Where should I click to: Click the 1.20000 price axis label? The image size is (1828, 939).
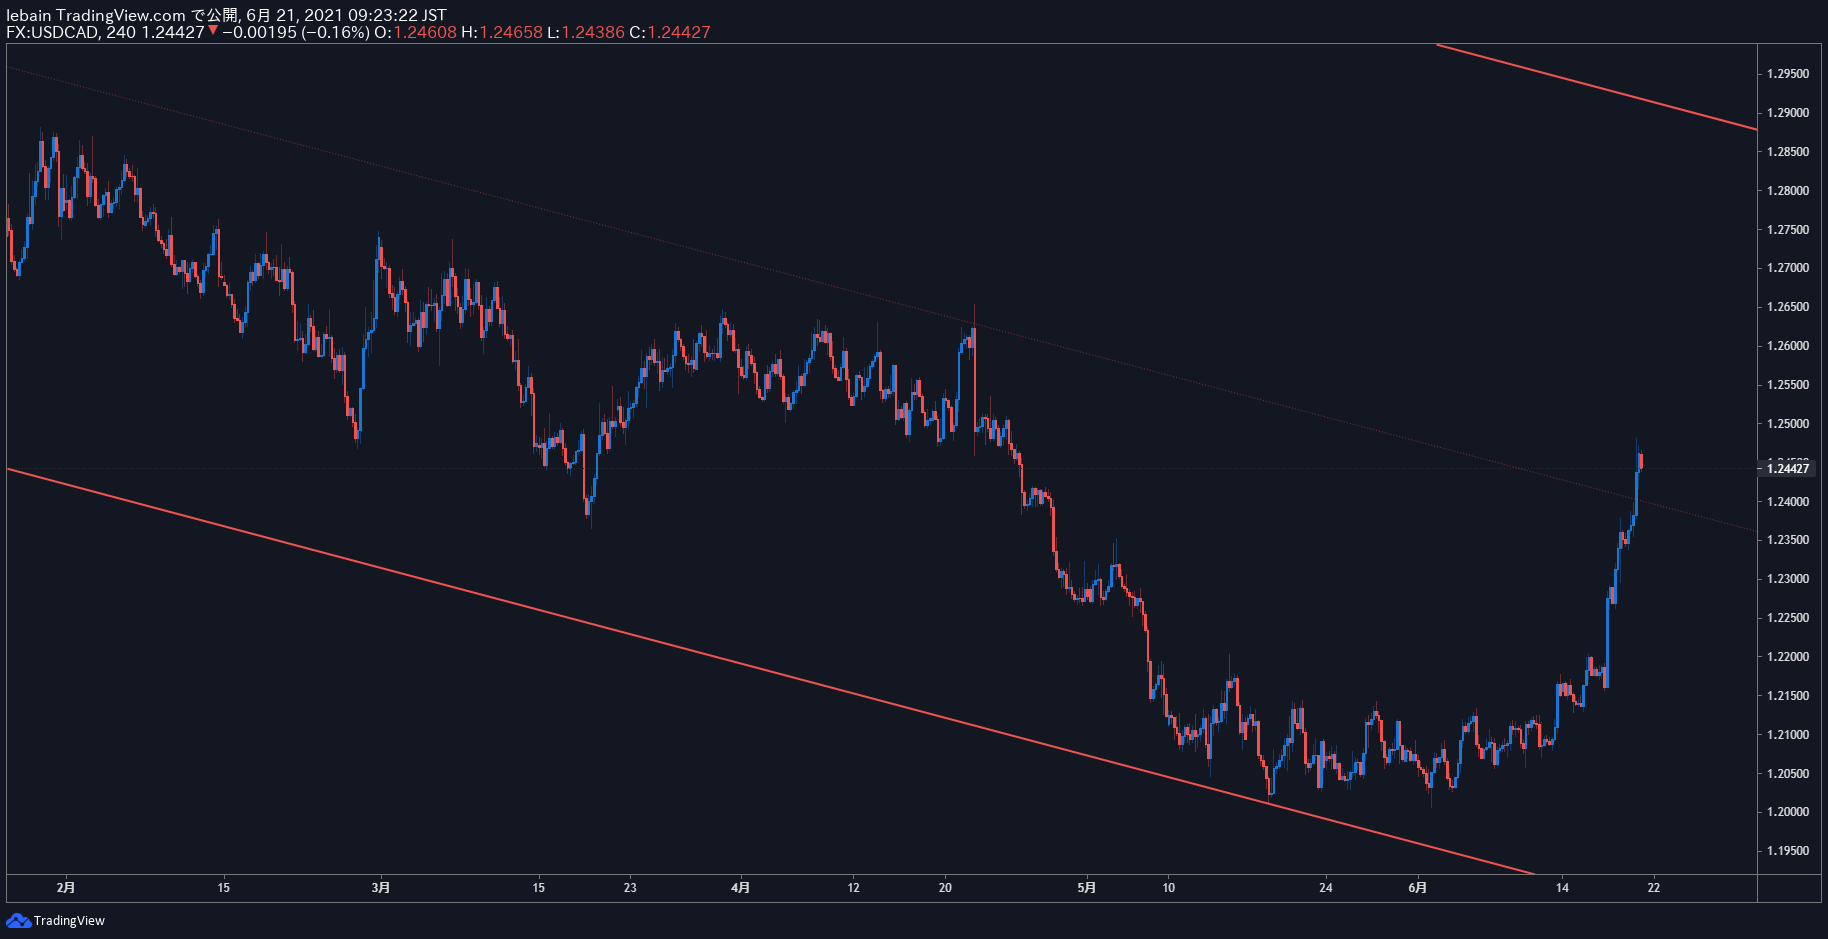pyautogui.click(x=1788, y=812)
